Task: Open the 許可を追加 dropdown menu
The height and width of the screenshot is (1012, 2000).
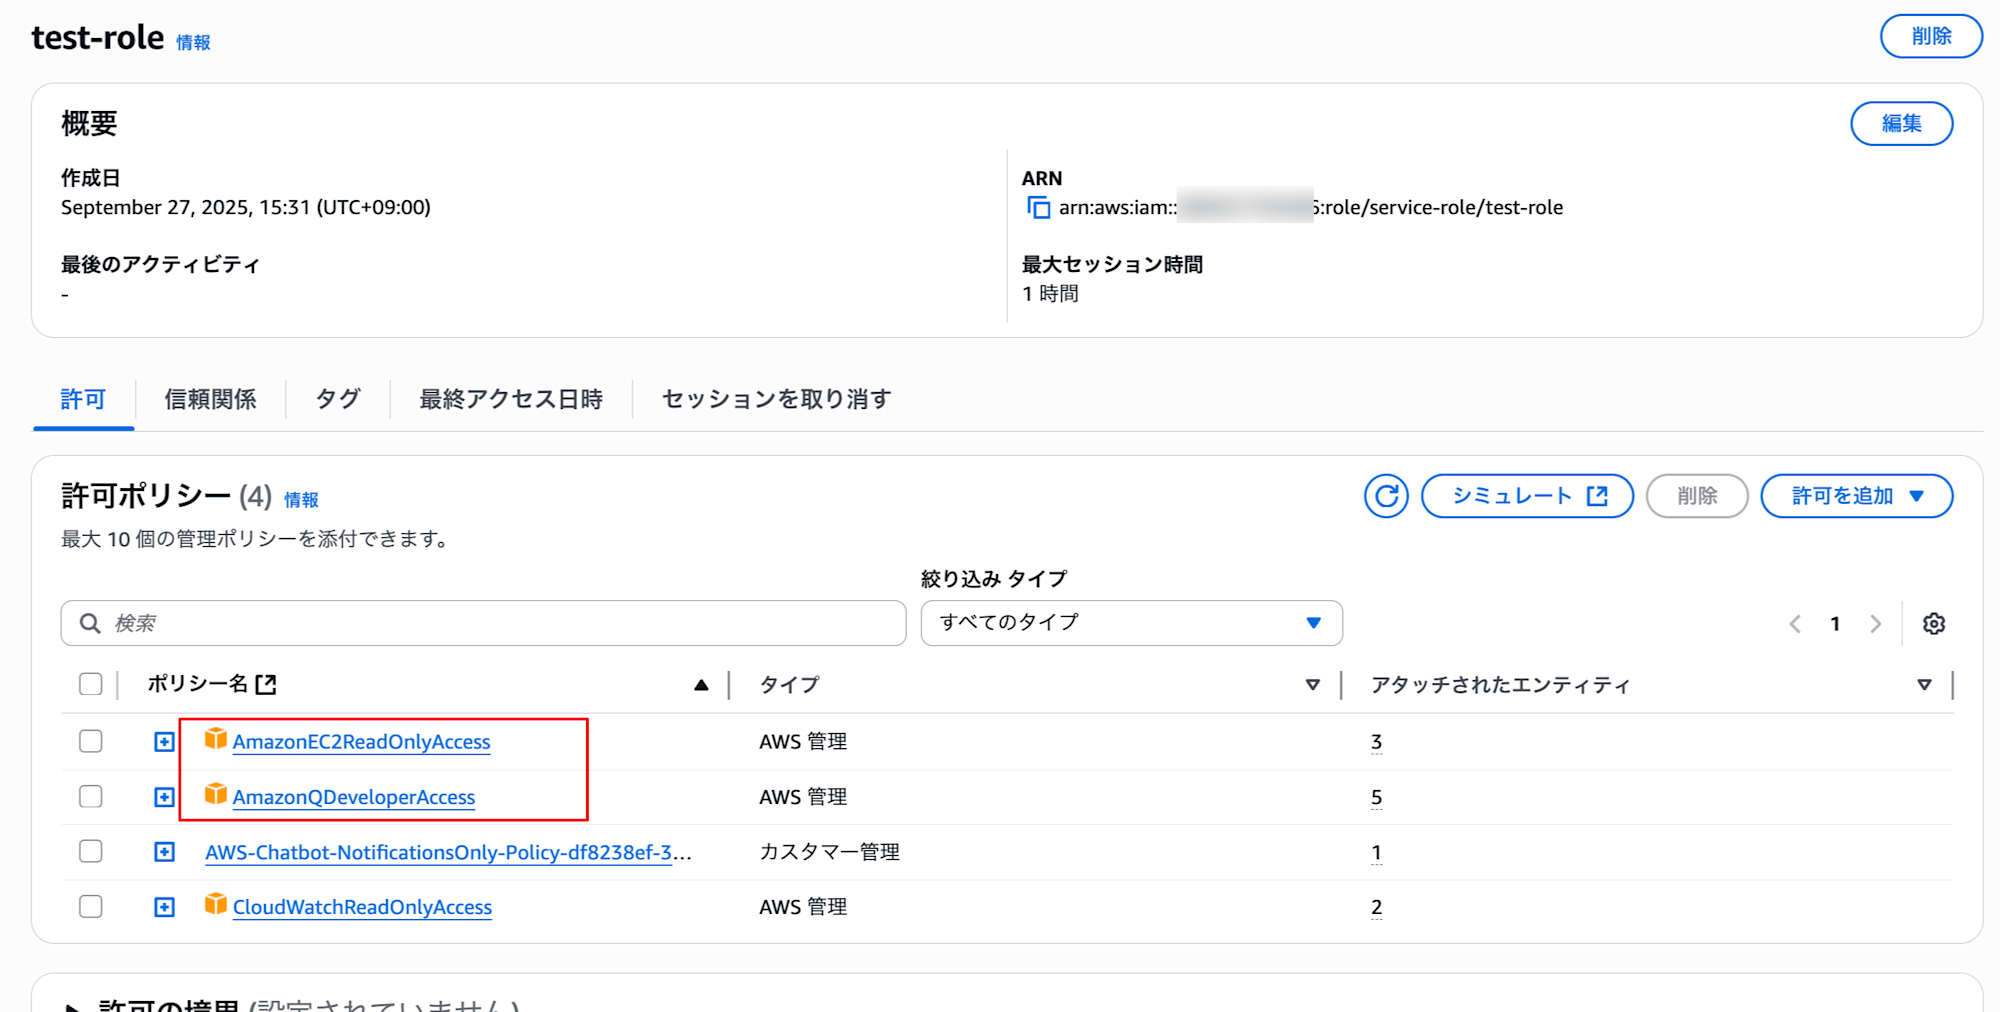Action: tap(1856, 496)
